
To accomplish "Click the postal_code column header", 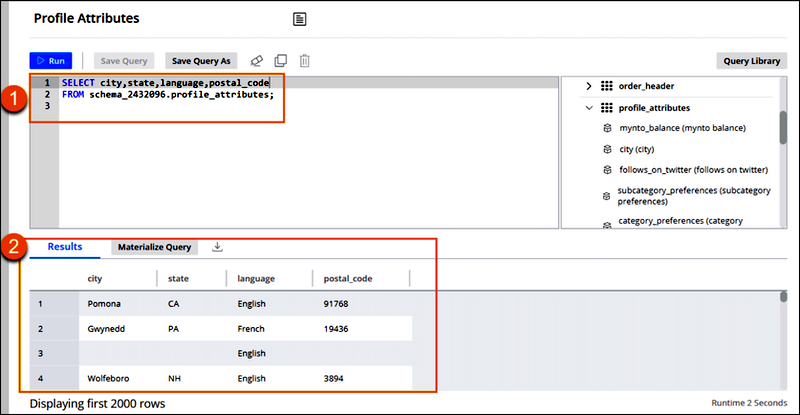I will 348,279.
